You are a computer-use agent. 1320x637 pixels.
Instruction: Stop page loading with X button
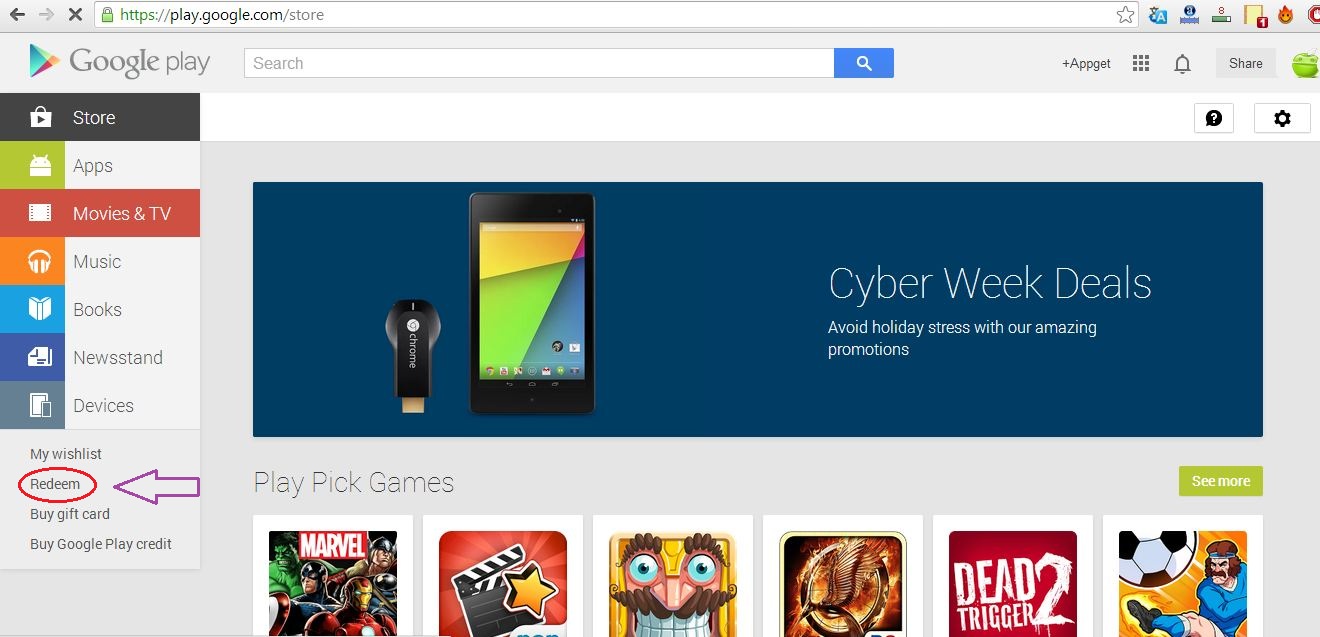pos(77,15)
